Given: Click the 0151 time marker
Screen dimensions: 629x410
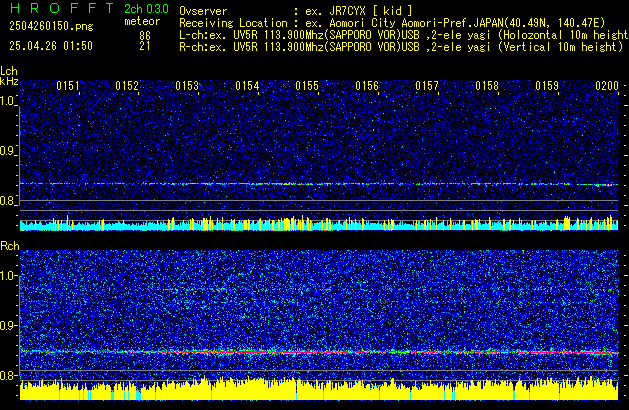Looking at the screenshot, I should tap(68, 86).
